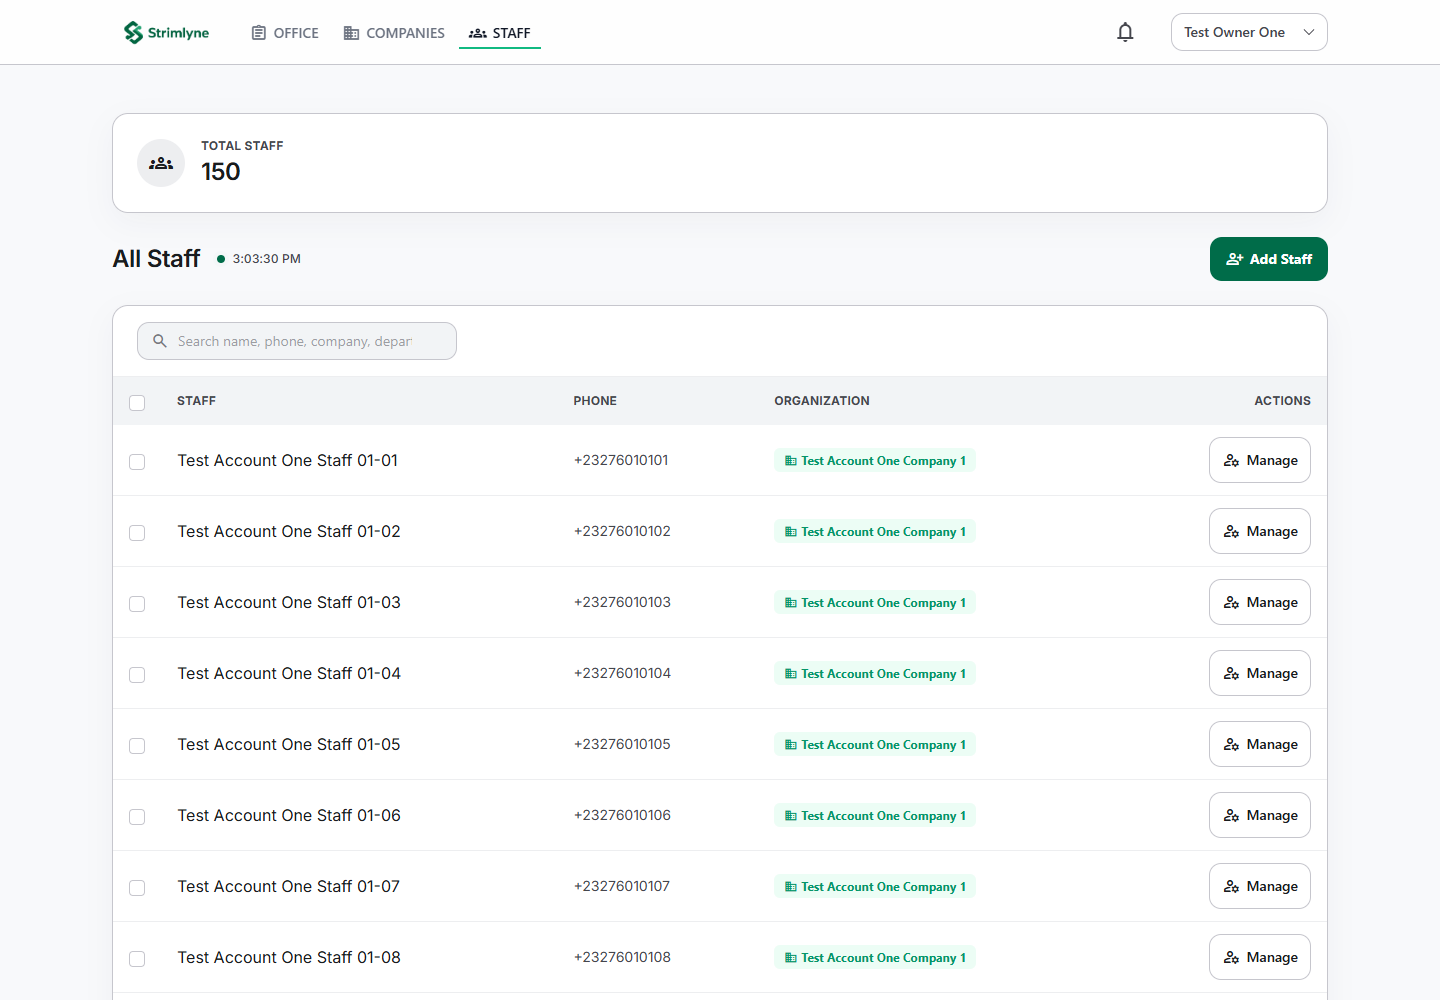Click phone number +23276010108
Screen dimensions: 1440x1000
click(622, 957)
